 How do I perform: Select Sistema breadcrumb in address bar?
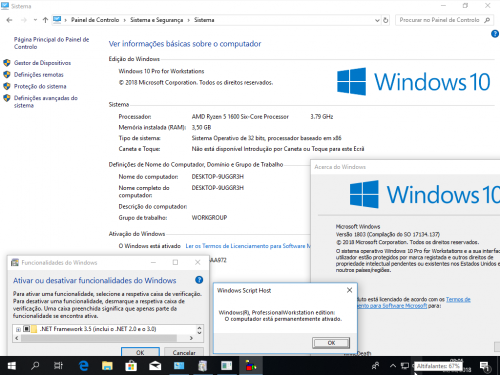(204, 20)
